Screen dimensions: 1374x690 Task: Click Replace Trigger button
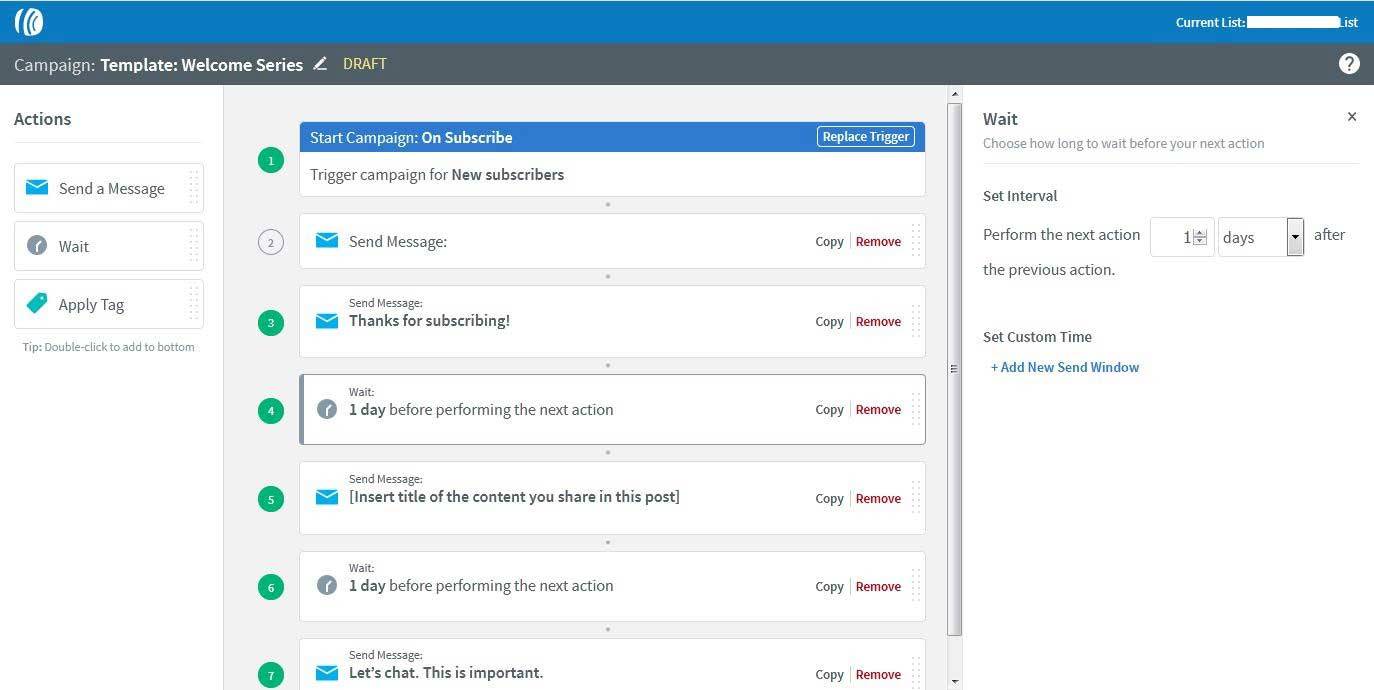[865, 137]
